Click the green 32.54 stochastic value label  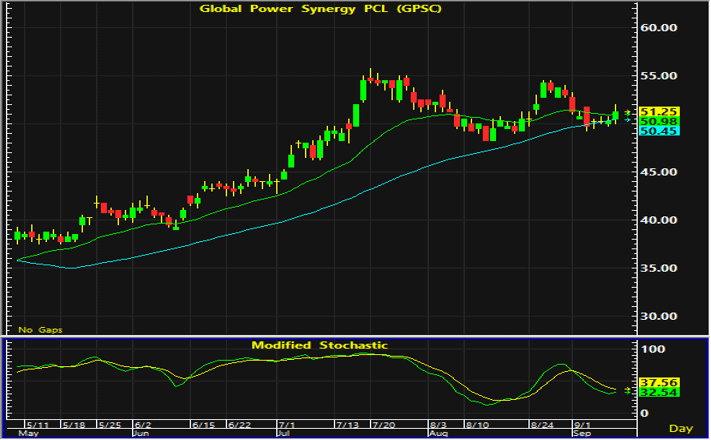[659, 392]
